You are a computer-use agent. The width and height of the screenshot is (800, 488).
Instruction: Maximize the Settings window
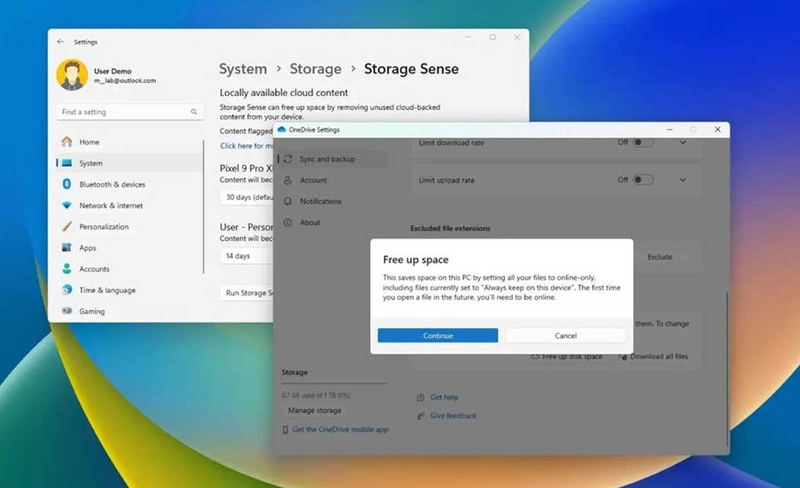point(492,37)
